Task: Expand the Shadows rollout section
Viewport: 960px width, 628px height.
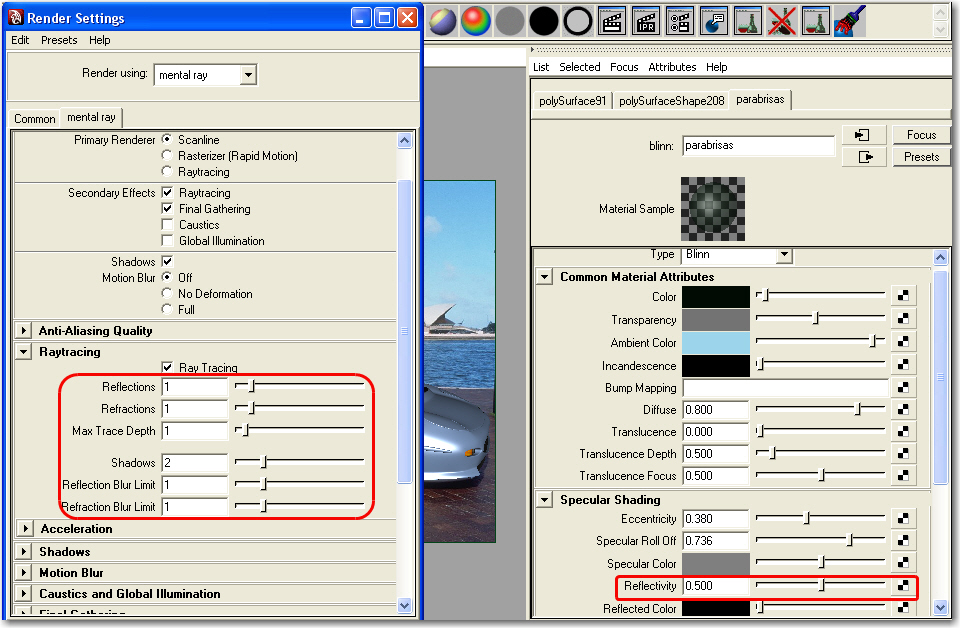Action: (x=23, y=551)
